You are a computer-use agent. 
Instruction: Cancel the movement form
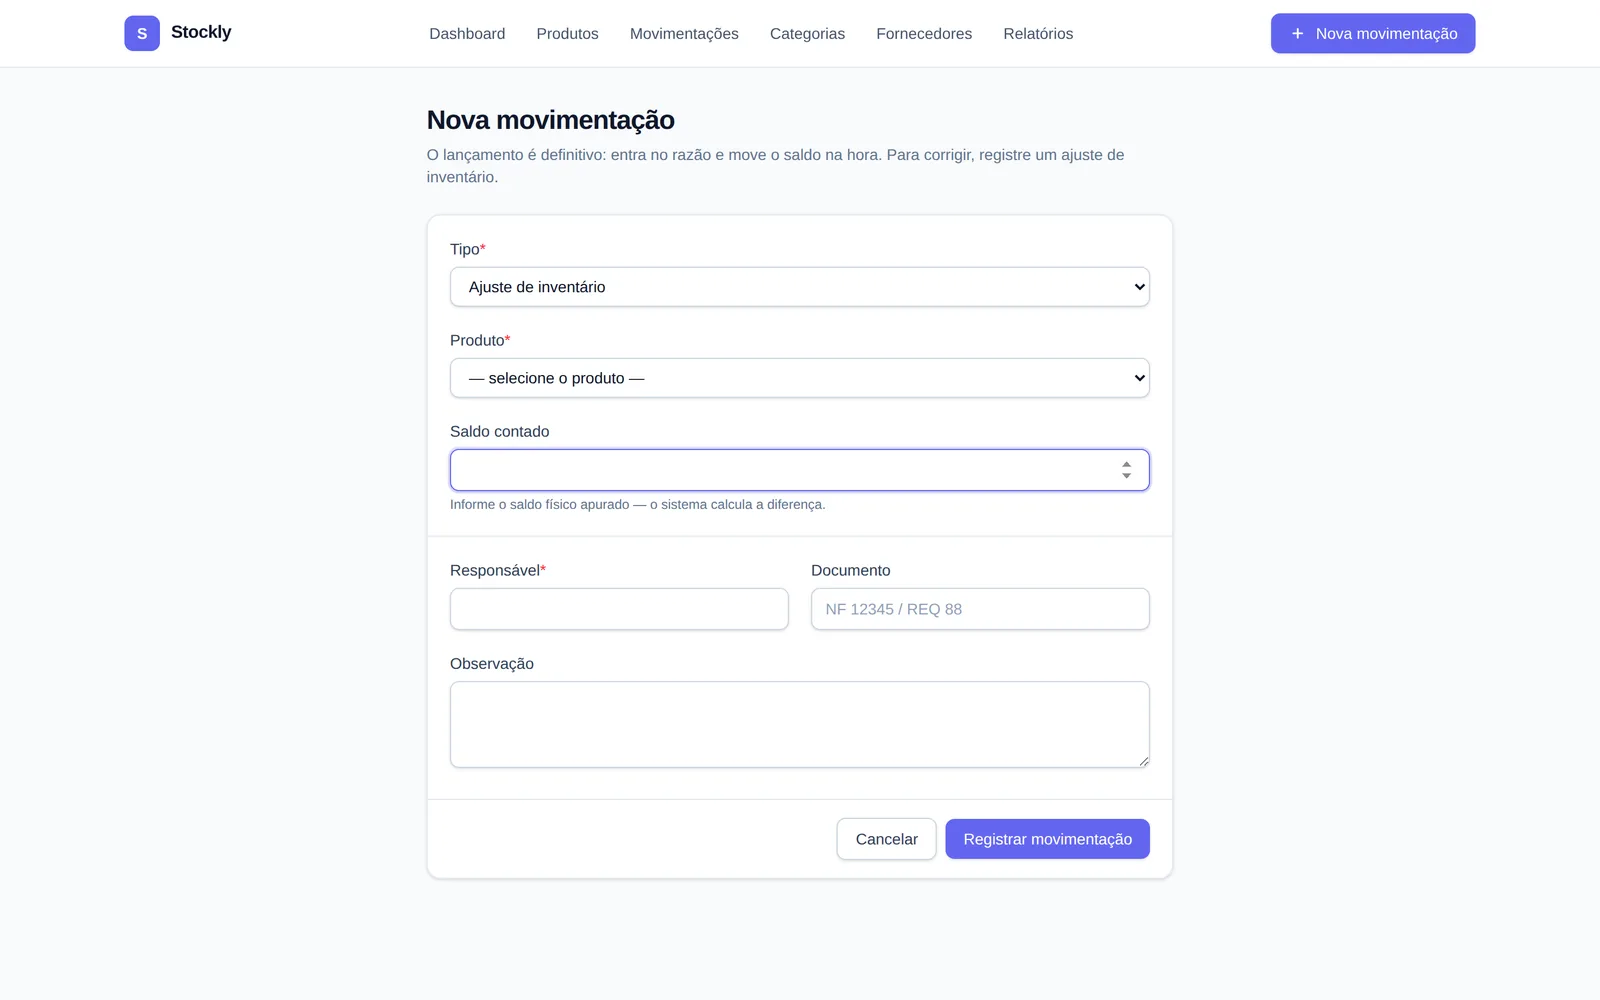[x=886, y=839]
